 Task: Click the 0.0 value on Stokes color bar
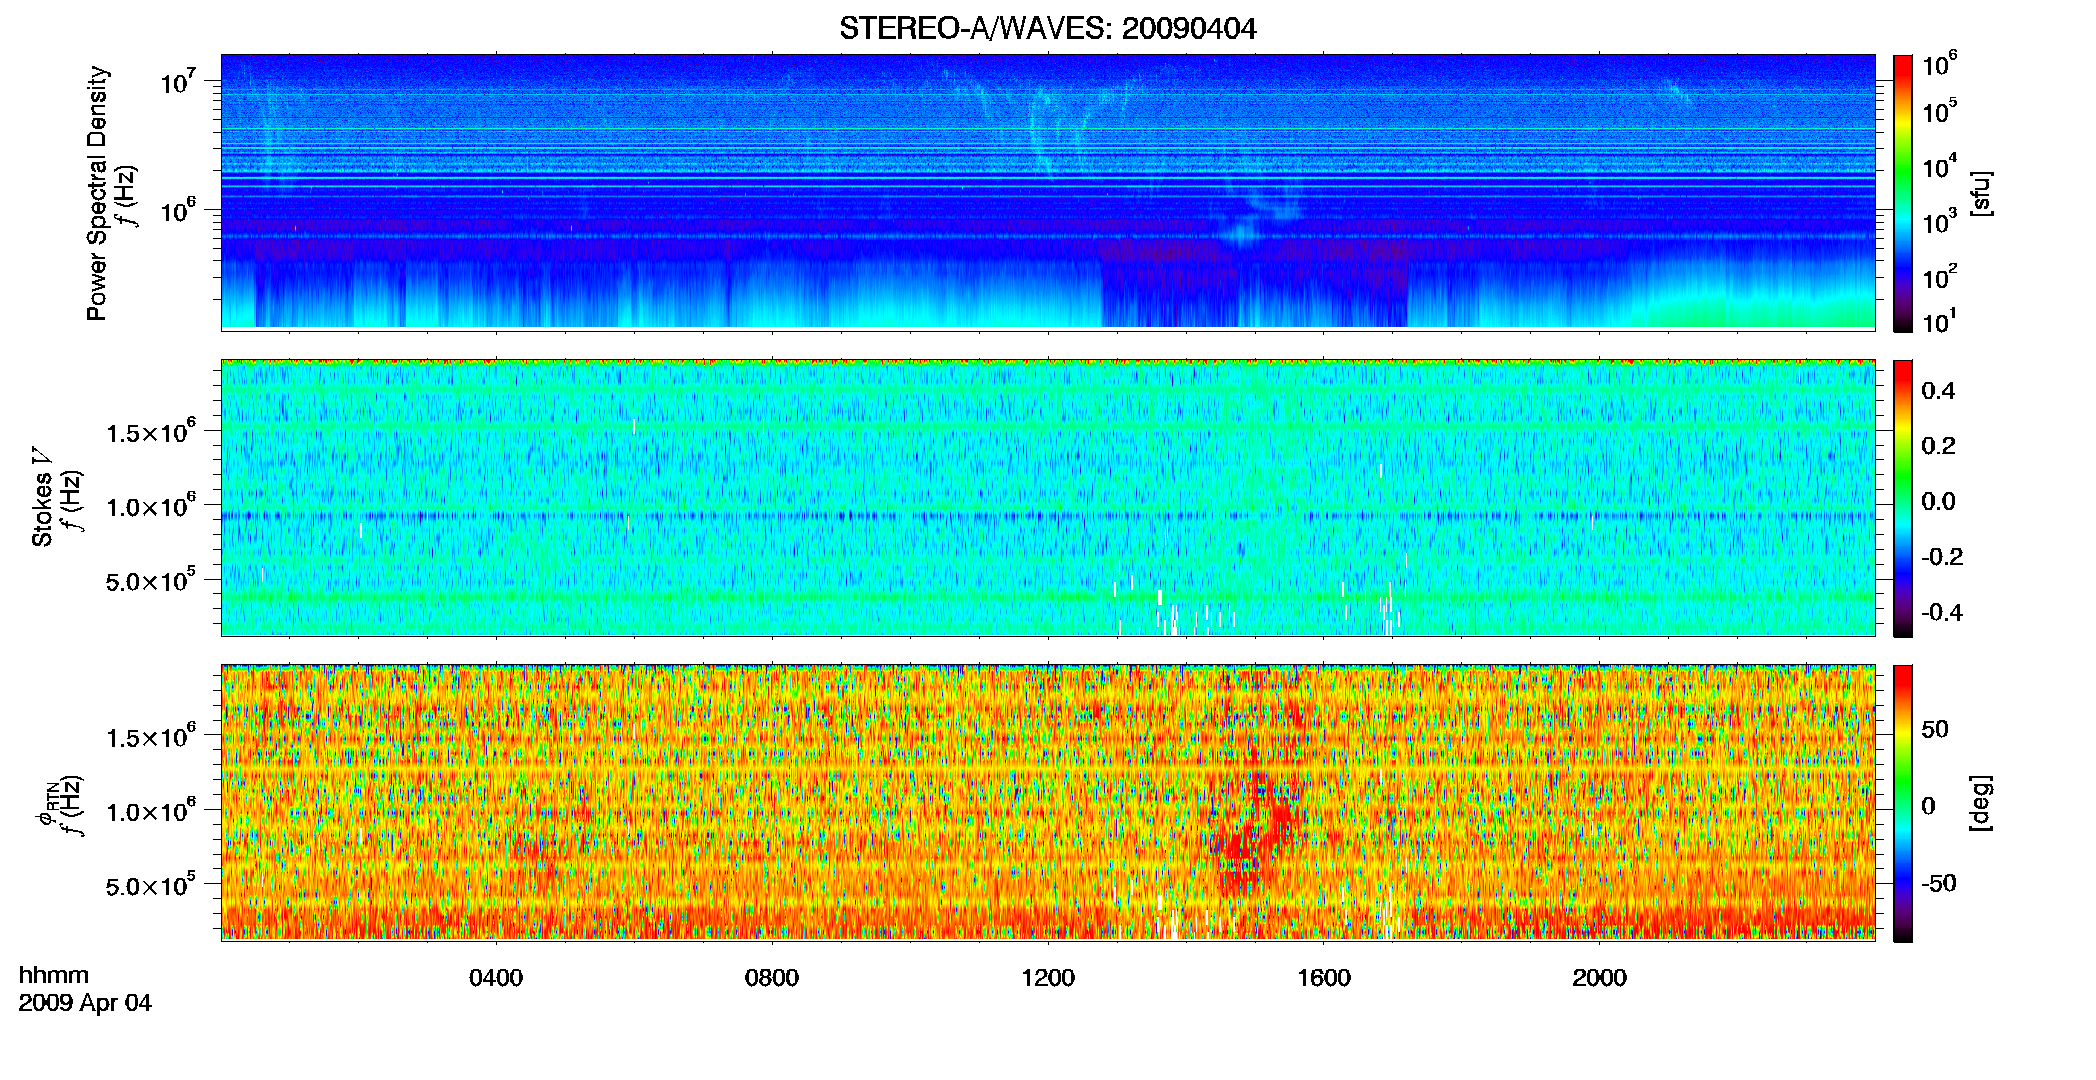click(x=1938, y=501)
